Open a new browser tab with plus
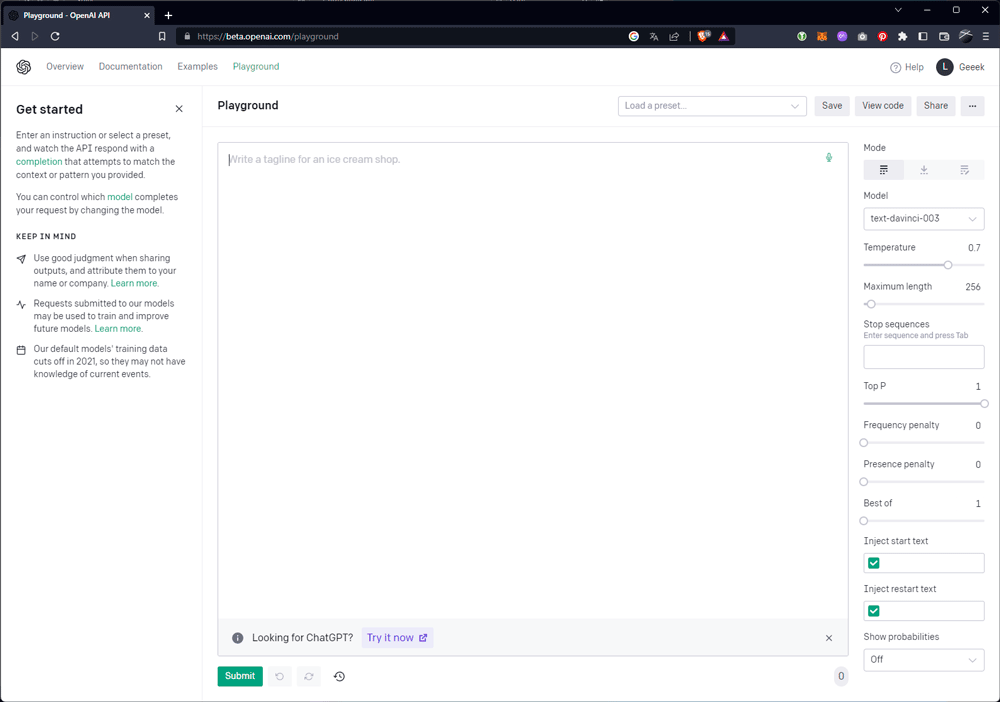1000x702 pixels. point(168,15)
